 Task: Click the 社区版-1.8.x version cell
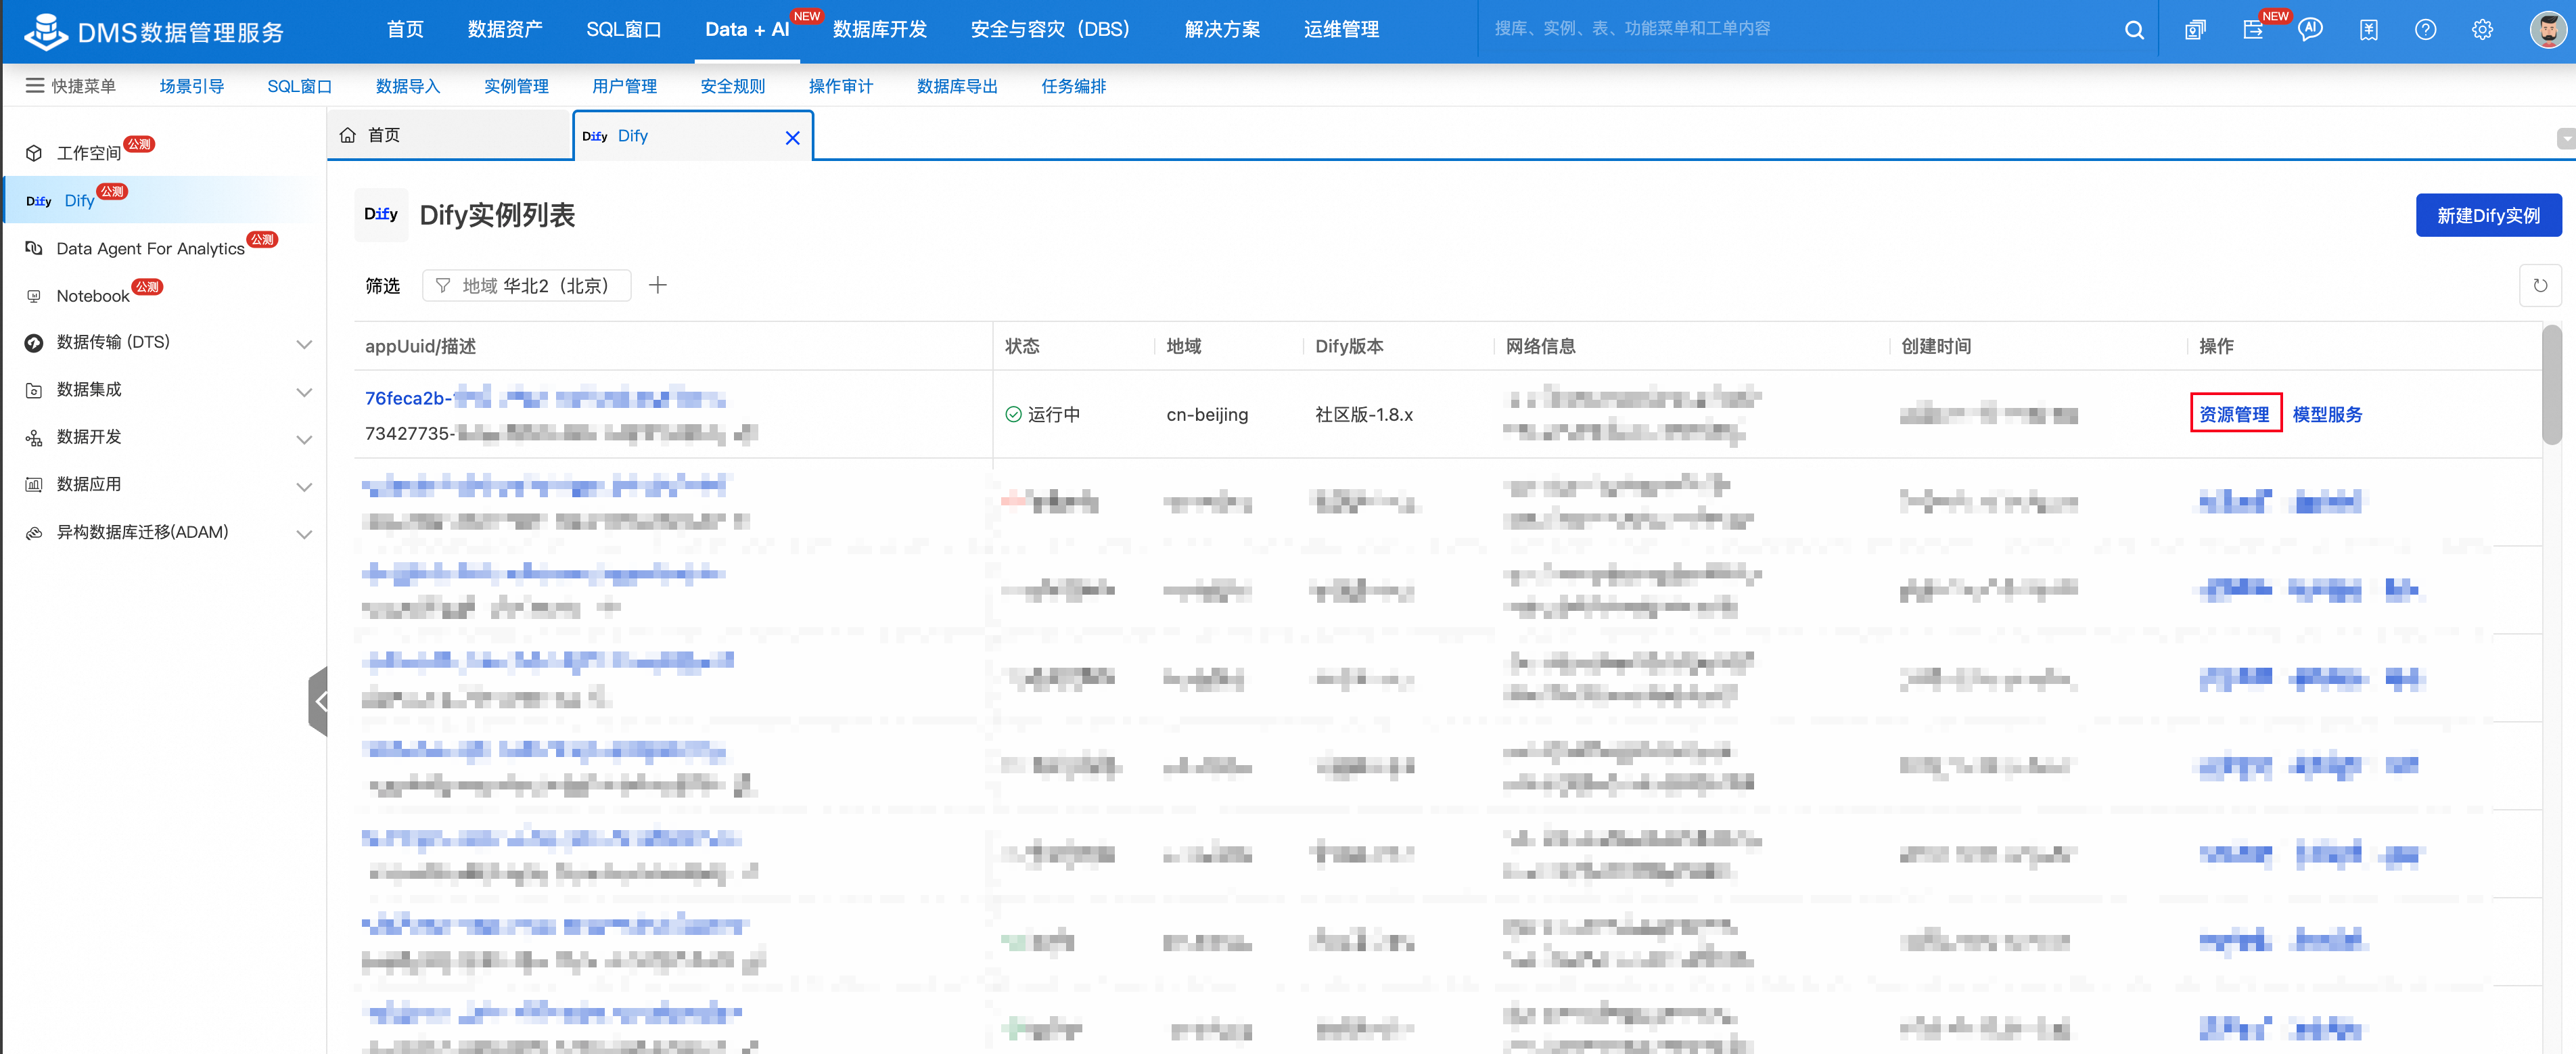point(1364,414)
